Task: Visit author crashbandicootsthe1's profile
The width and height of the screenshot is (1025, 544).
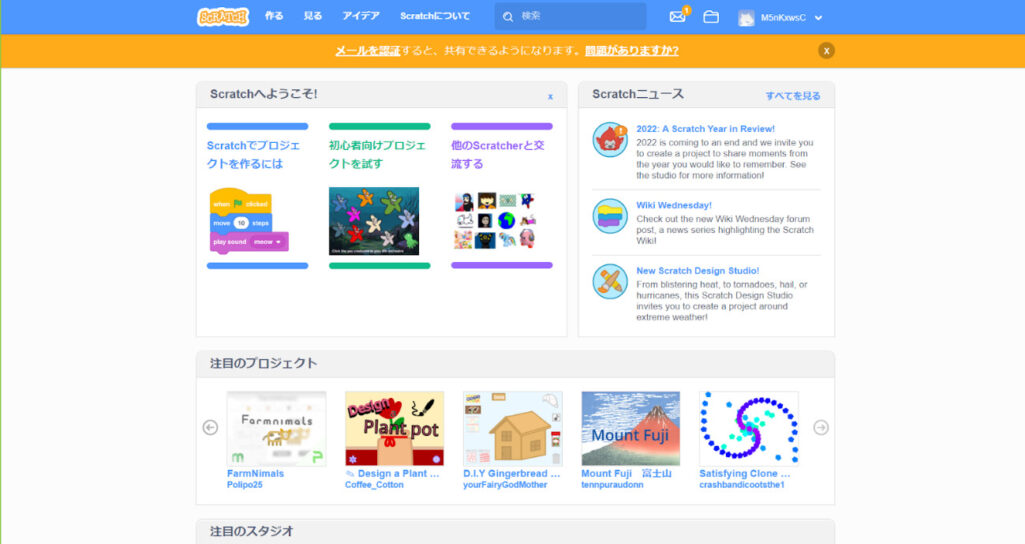Action: coord(742,485)
